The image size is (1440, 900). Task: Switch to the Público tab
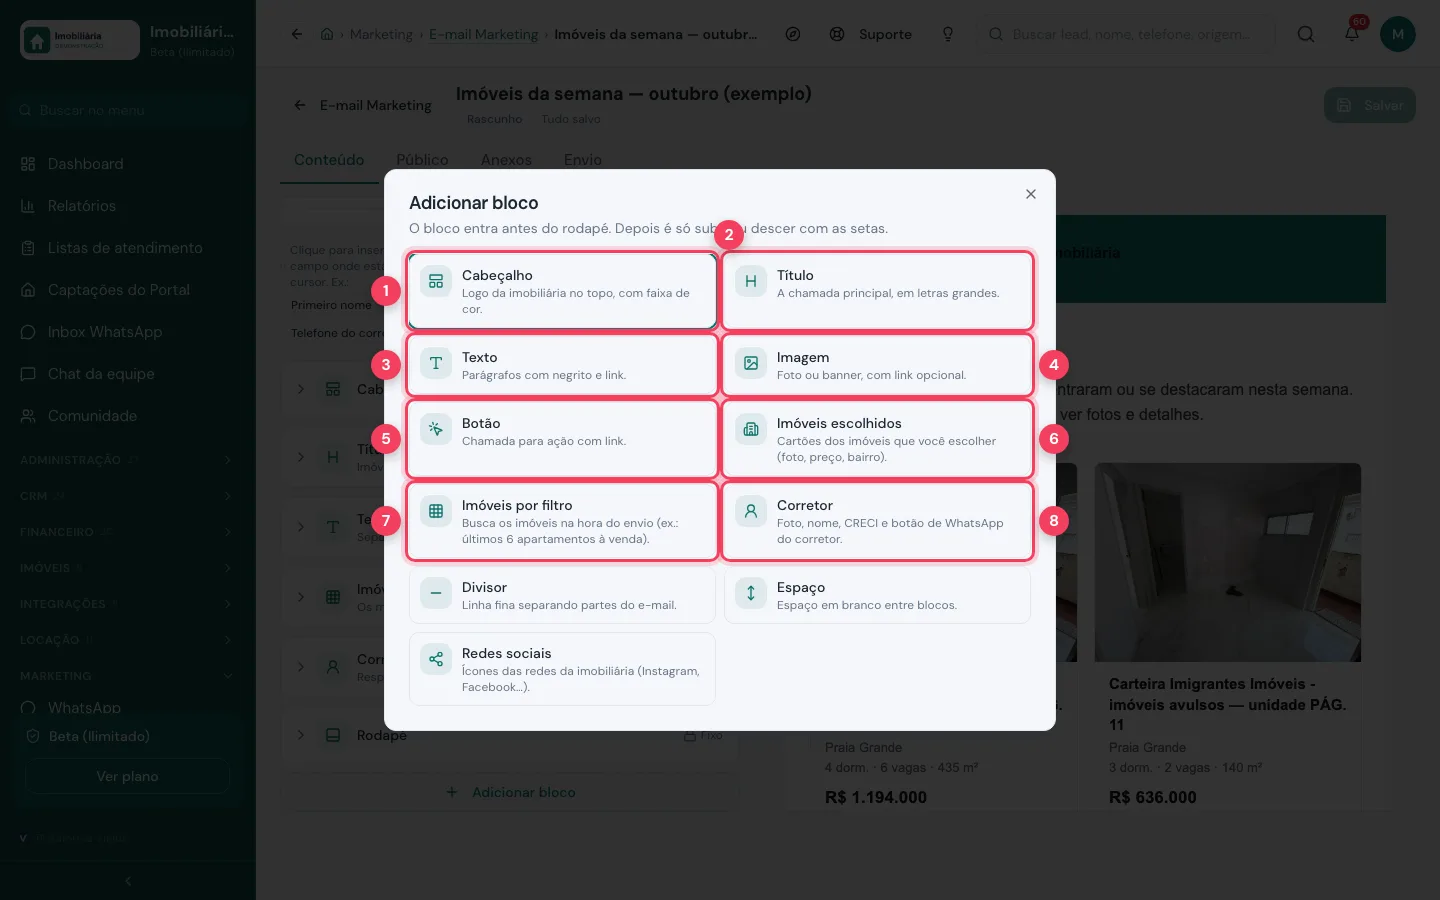pos(422,160)
